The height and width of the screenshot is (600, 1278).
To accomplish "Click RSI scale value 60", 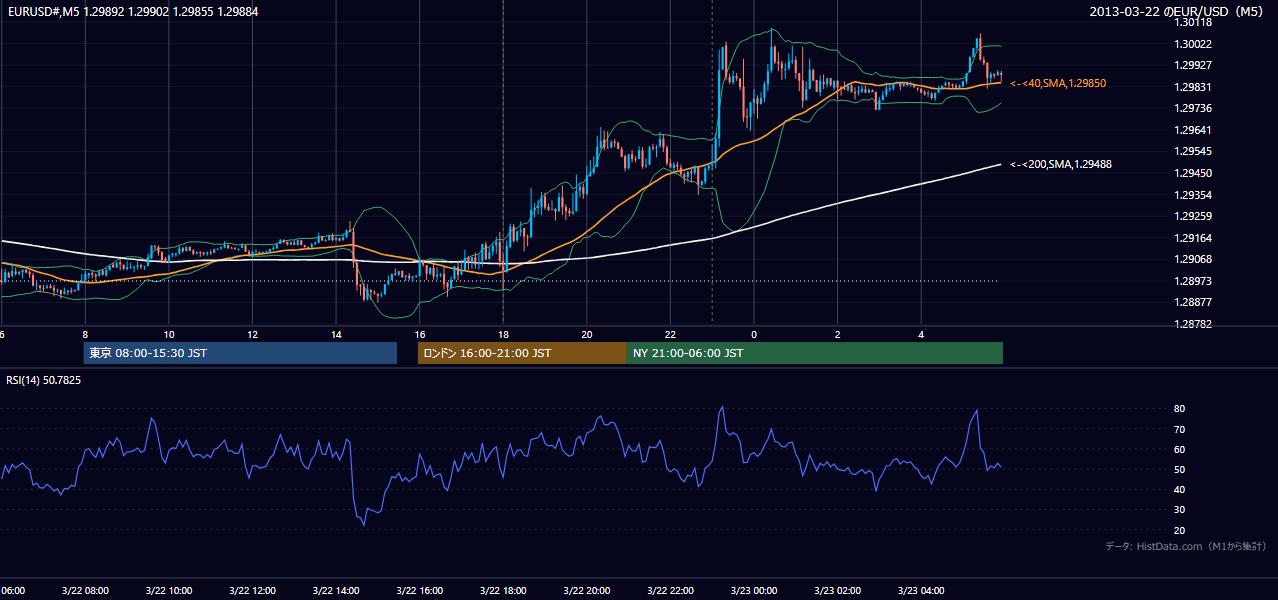I will pyautogui.click(x=1179, y=449).
